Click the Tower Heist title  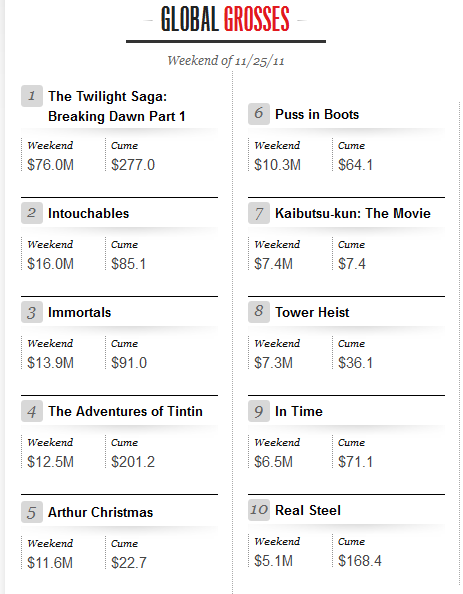[312, 313]
